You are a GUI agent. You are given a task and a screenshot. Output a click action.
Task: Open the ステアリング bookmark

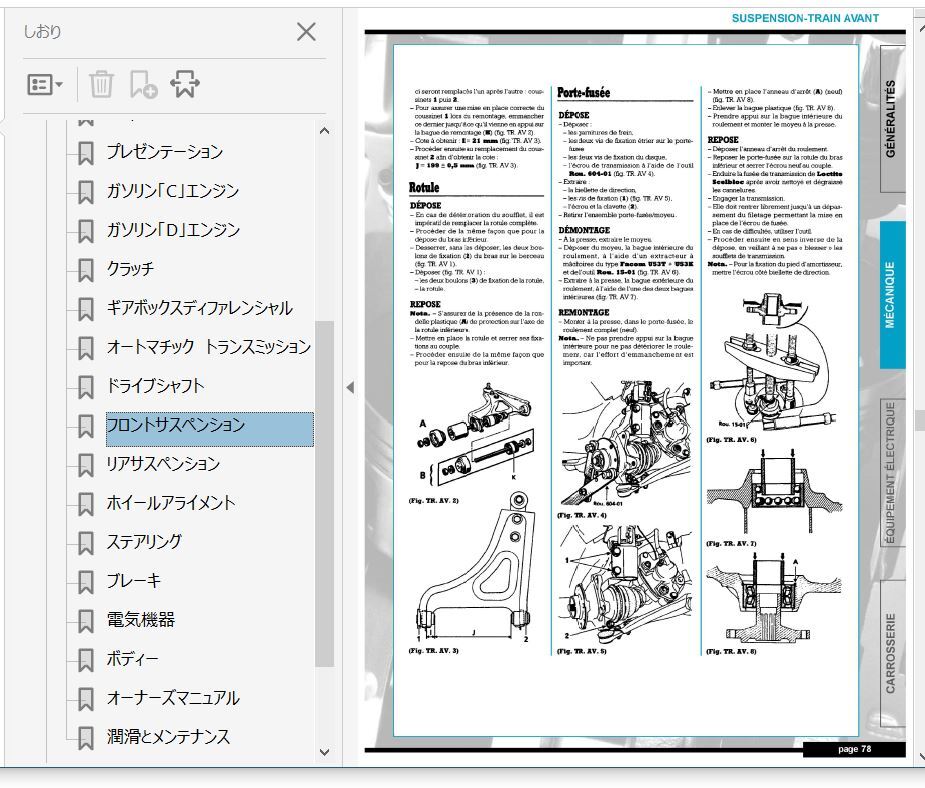tap(144, 541)
